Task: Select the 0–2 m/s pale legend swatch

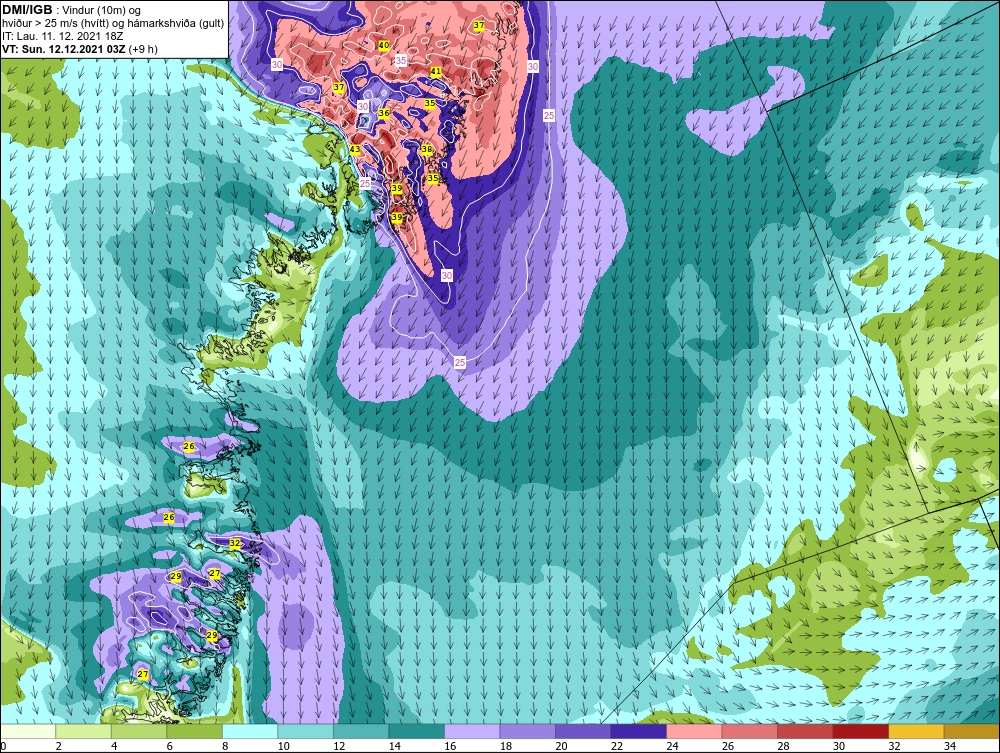Action: coord(29,731)
